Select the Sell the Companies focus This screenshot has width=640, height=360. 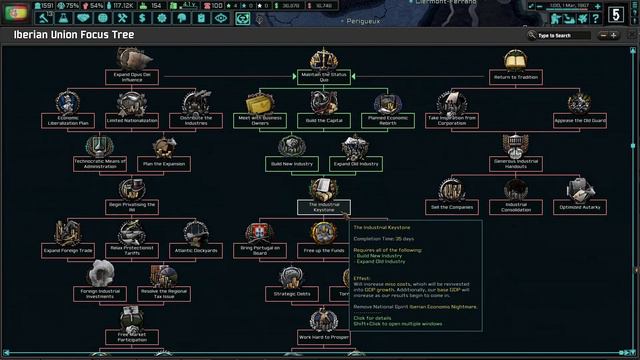[452, 207]
